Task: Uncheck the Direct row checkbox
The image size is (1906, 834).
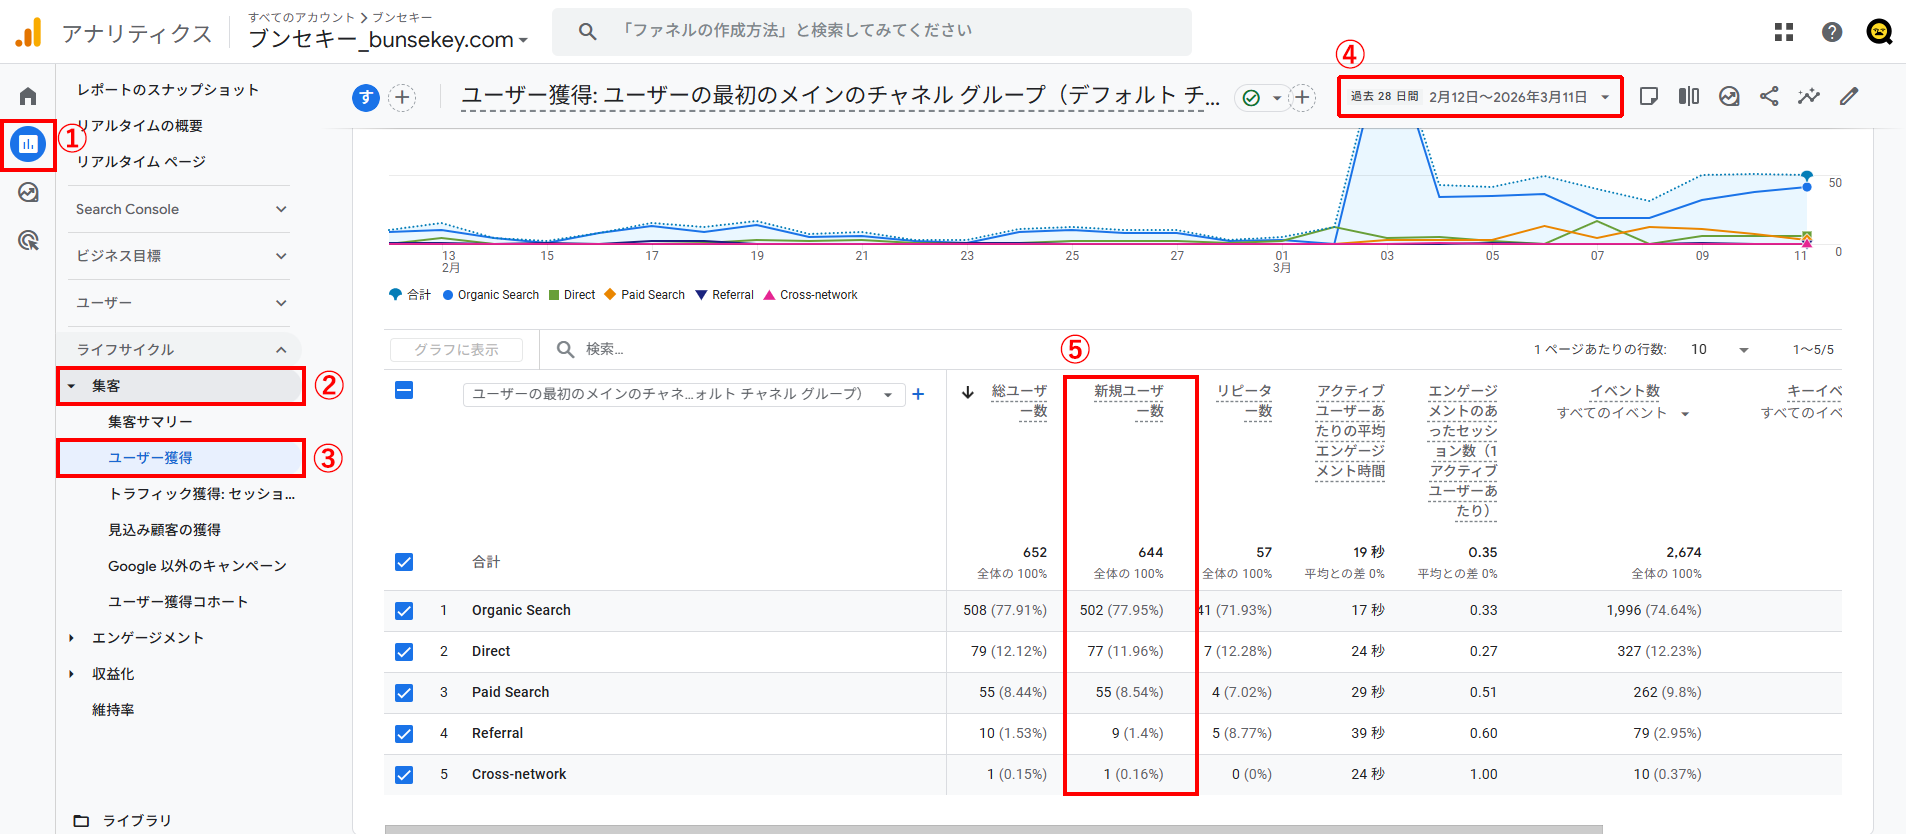Action: (x=404, y=652)
